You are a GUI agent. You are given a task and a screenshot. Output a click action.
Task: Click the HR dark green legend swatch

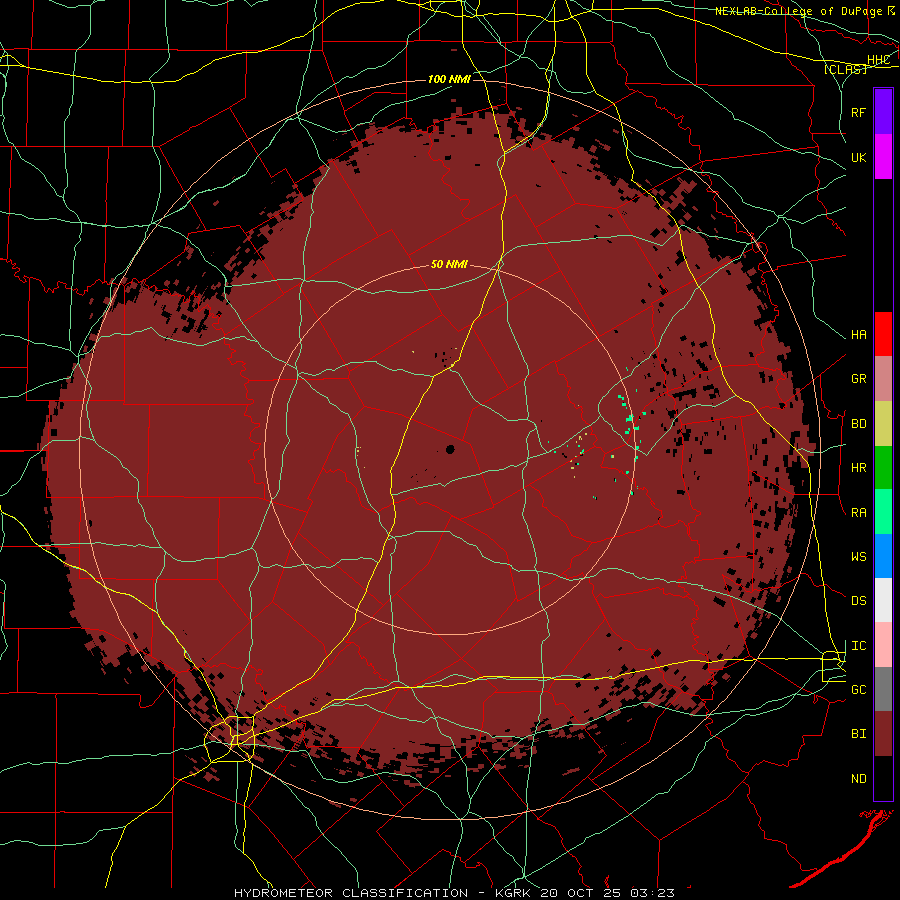click(883, 468)
